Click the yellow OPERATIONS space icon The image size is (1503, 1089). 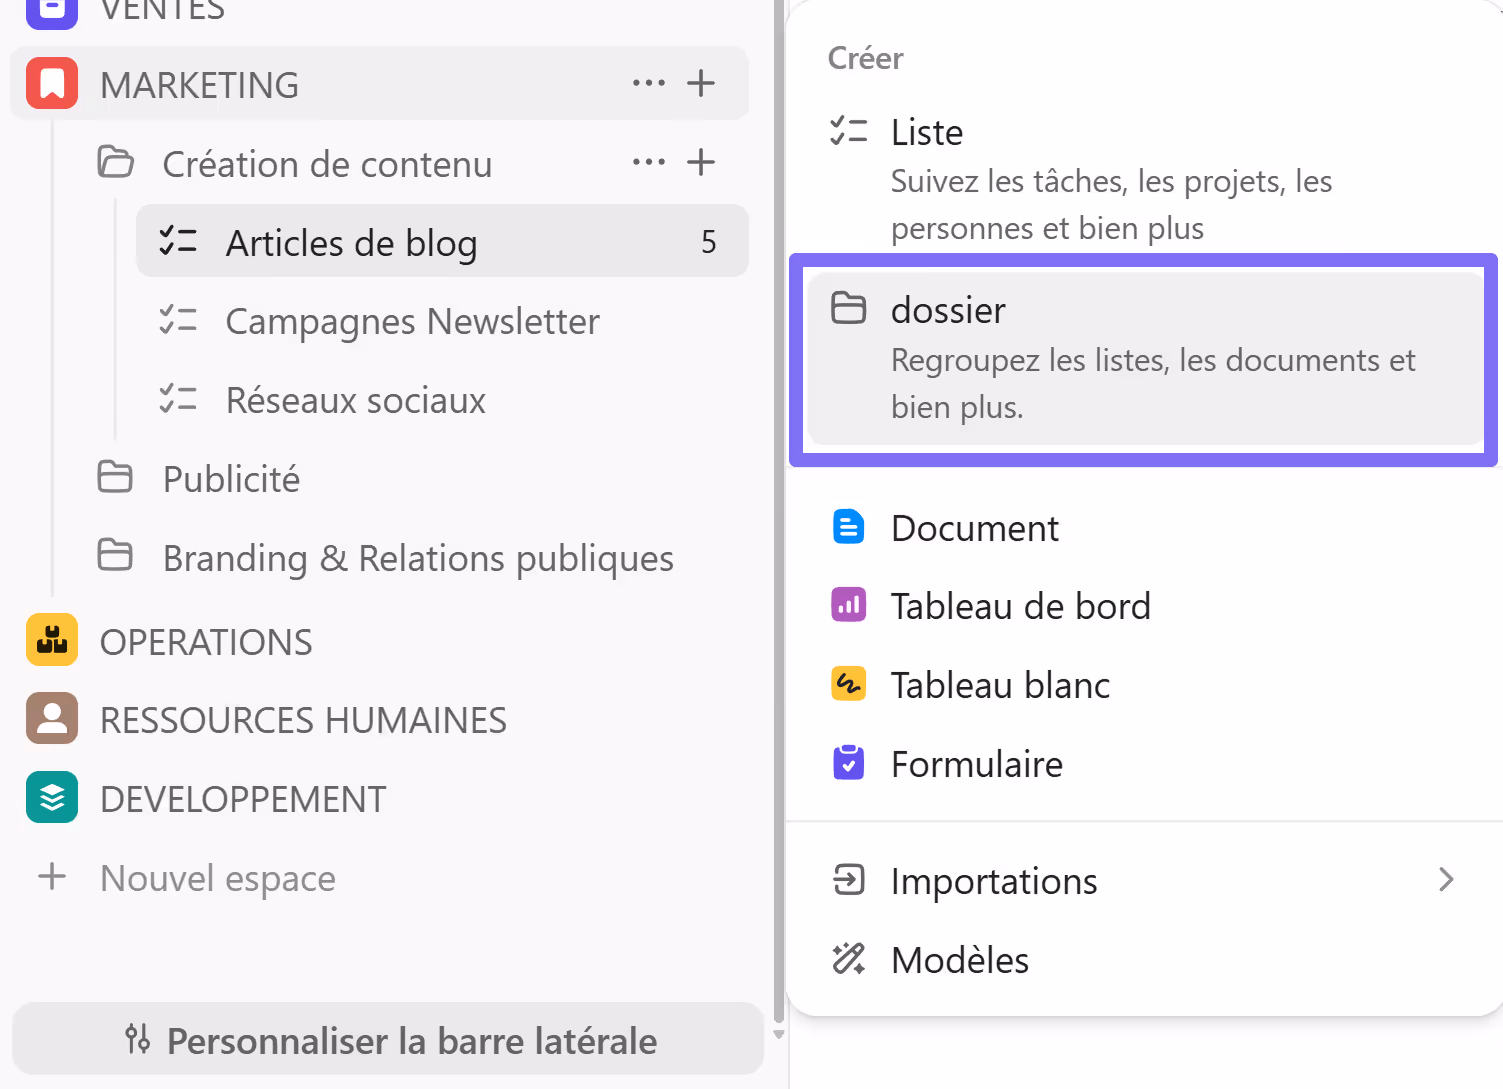coord(51,640)
